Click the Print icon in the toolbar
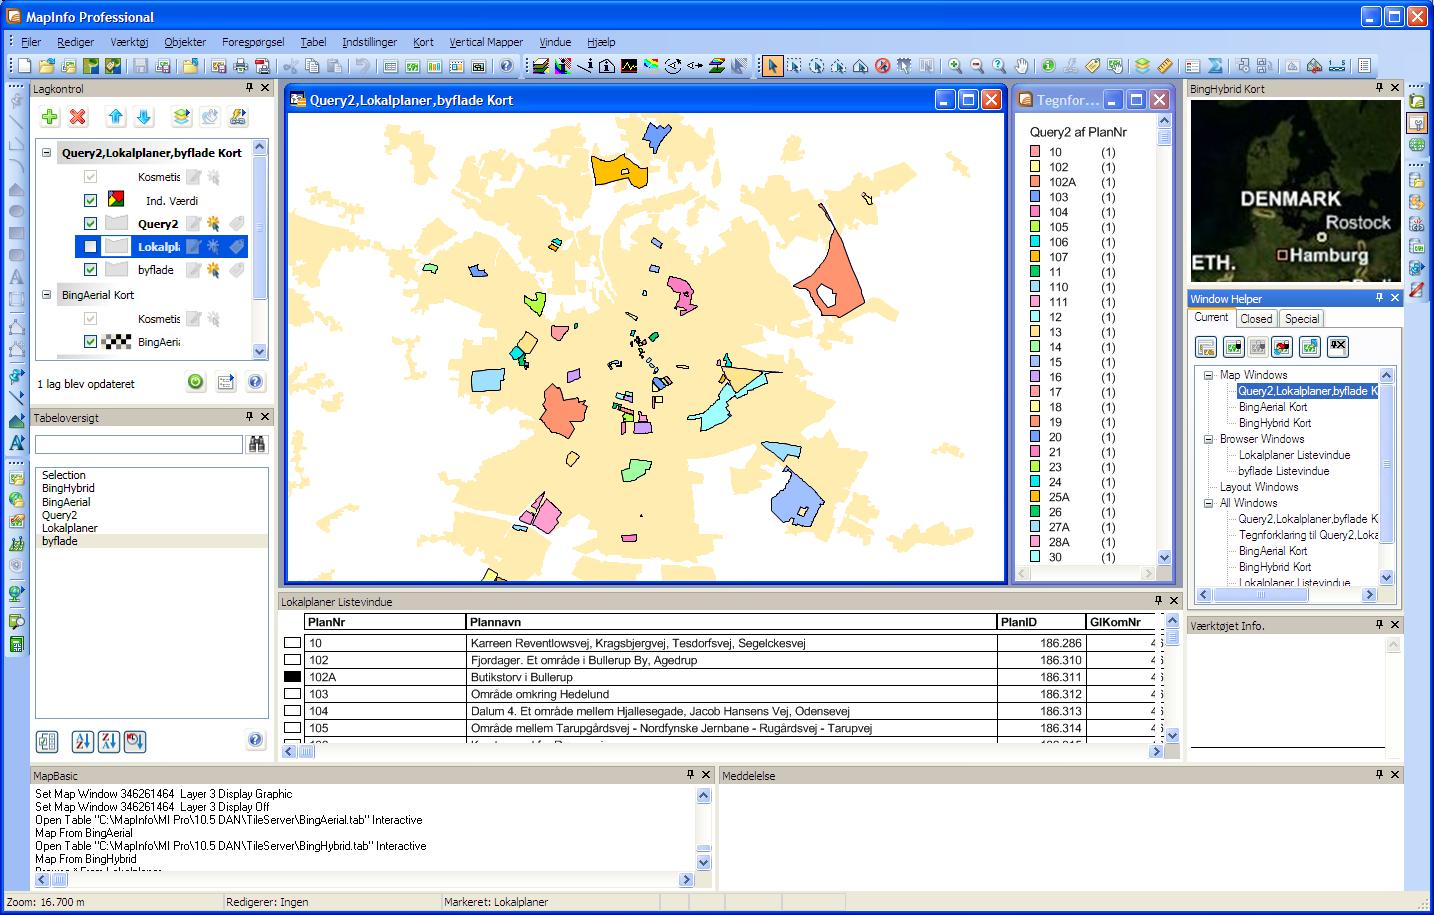This screenshot has width=1434, height=915. point(240,66)
